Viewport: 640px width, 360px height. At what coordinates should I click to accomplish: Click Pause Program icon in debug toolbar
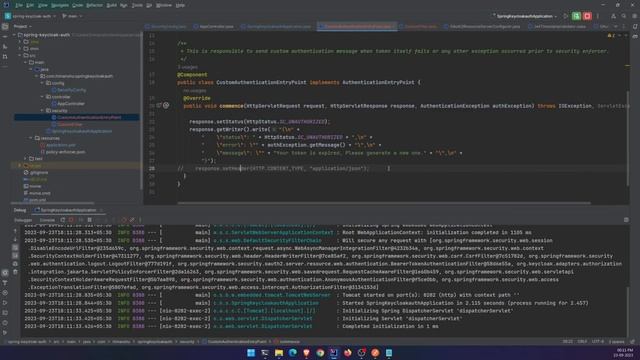coord(89,220)
